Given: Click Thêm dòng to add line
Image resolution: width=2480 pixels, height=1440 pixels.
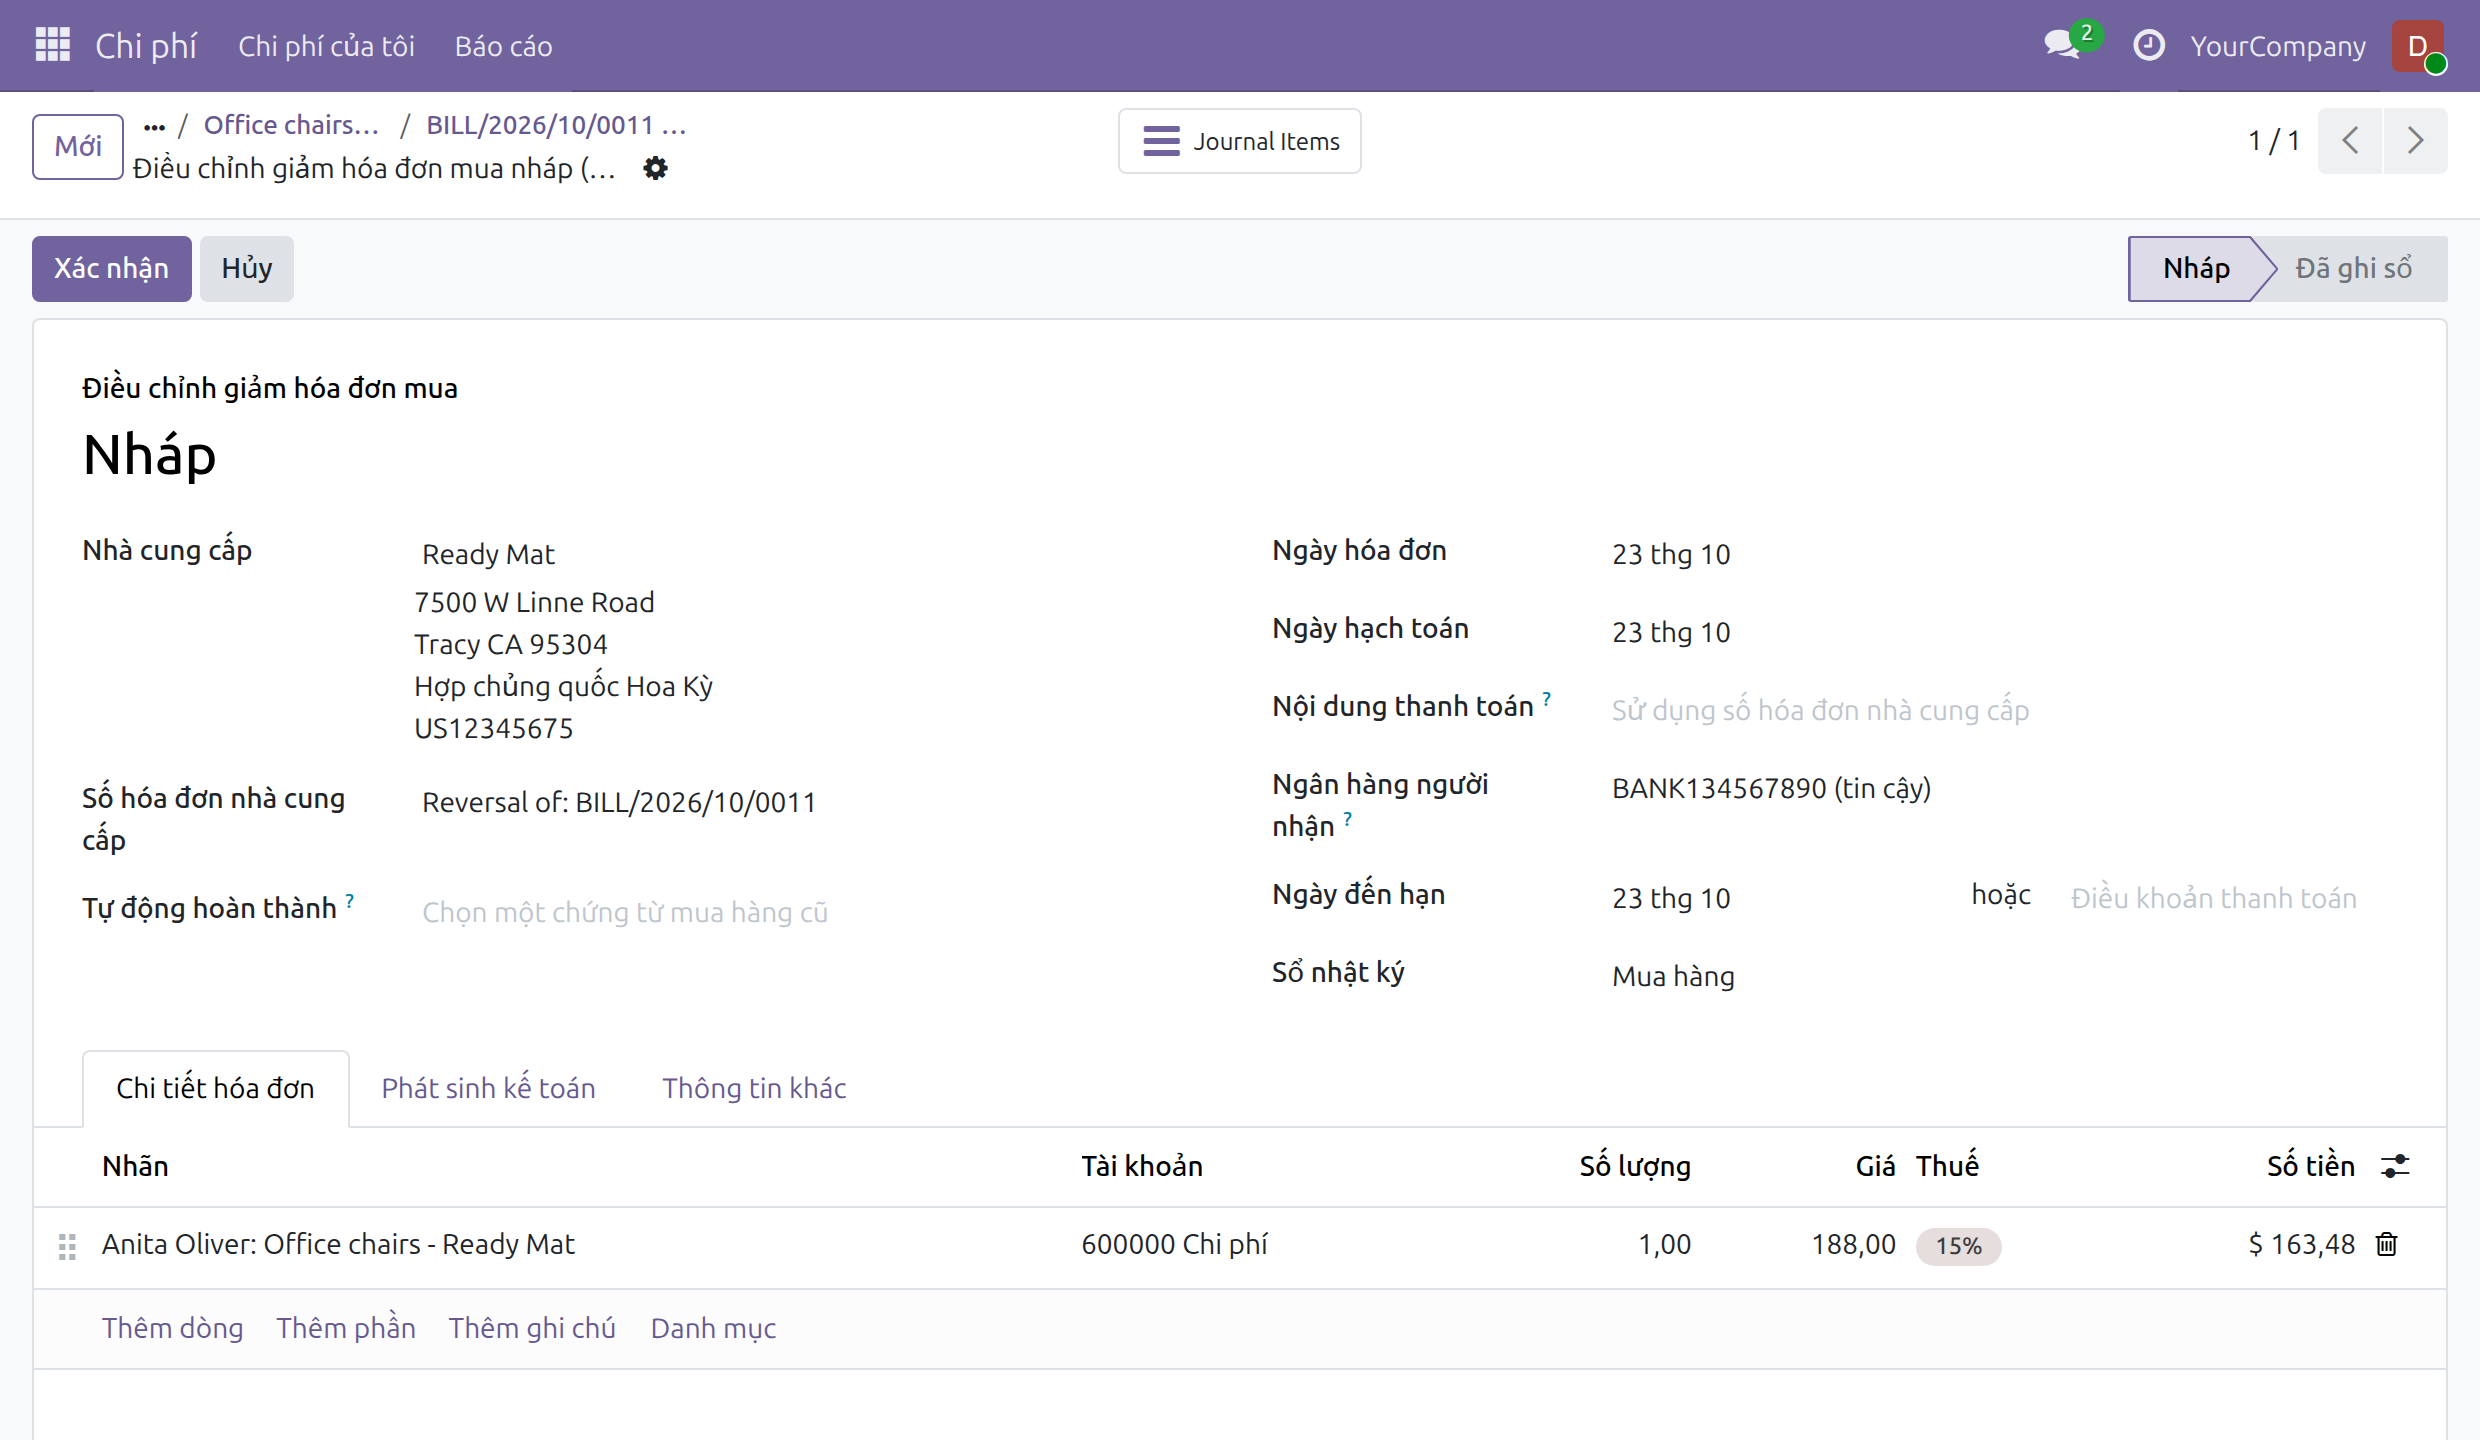Looking at the screenshot, I should point(172,1328).
